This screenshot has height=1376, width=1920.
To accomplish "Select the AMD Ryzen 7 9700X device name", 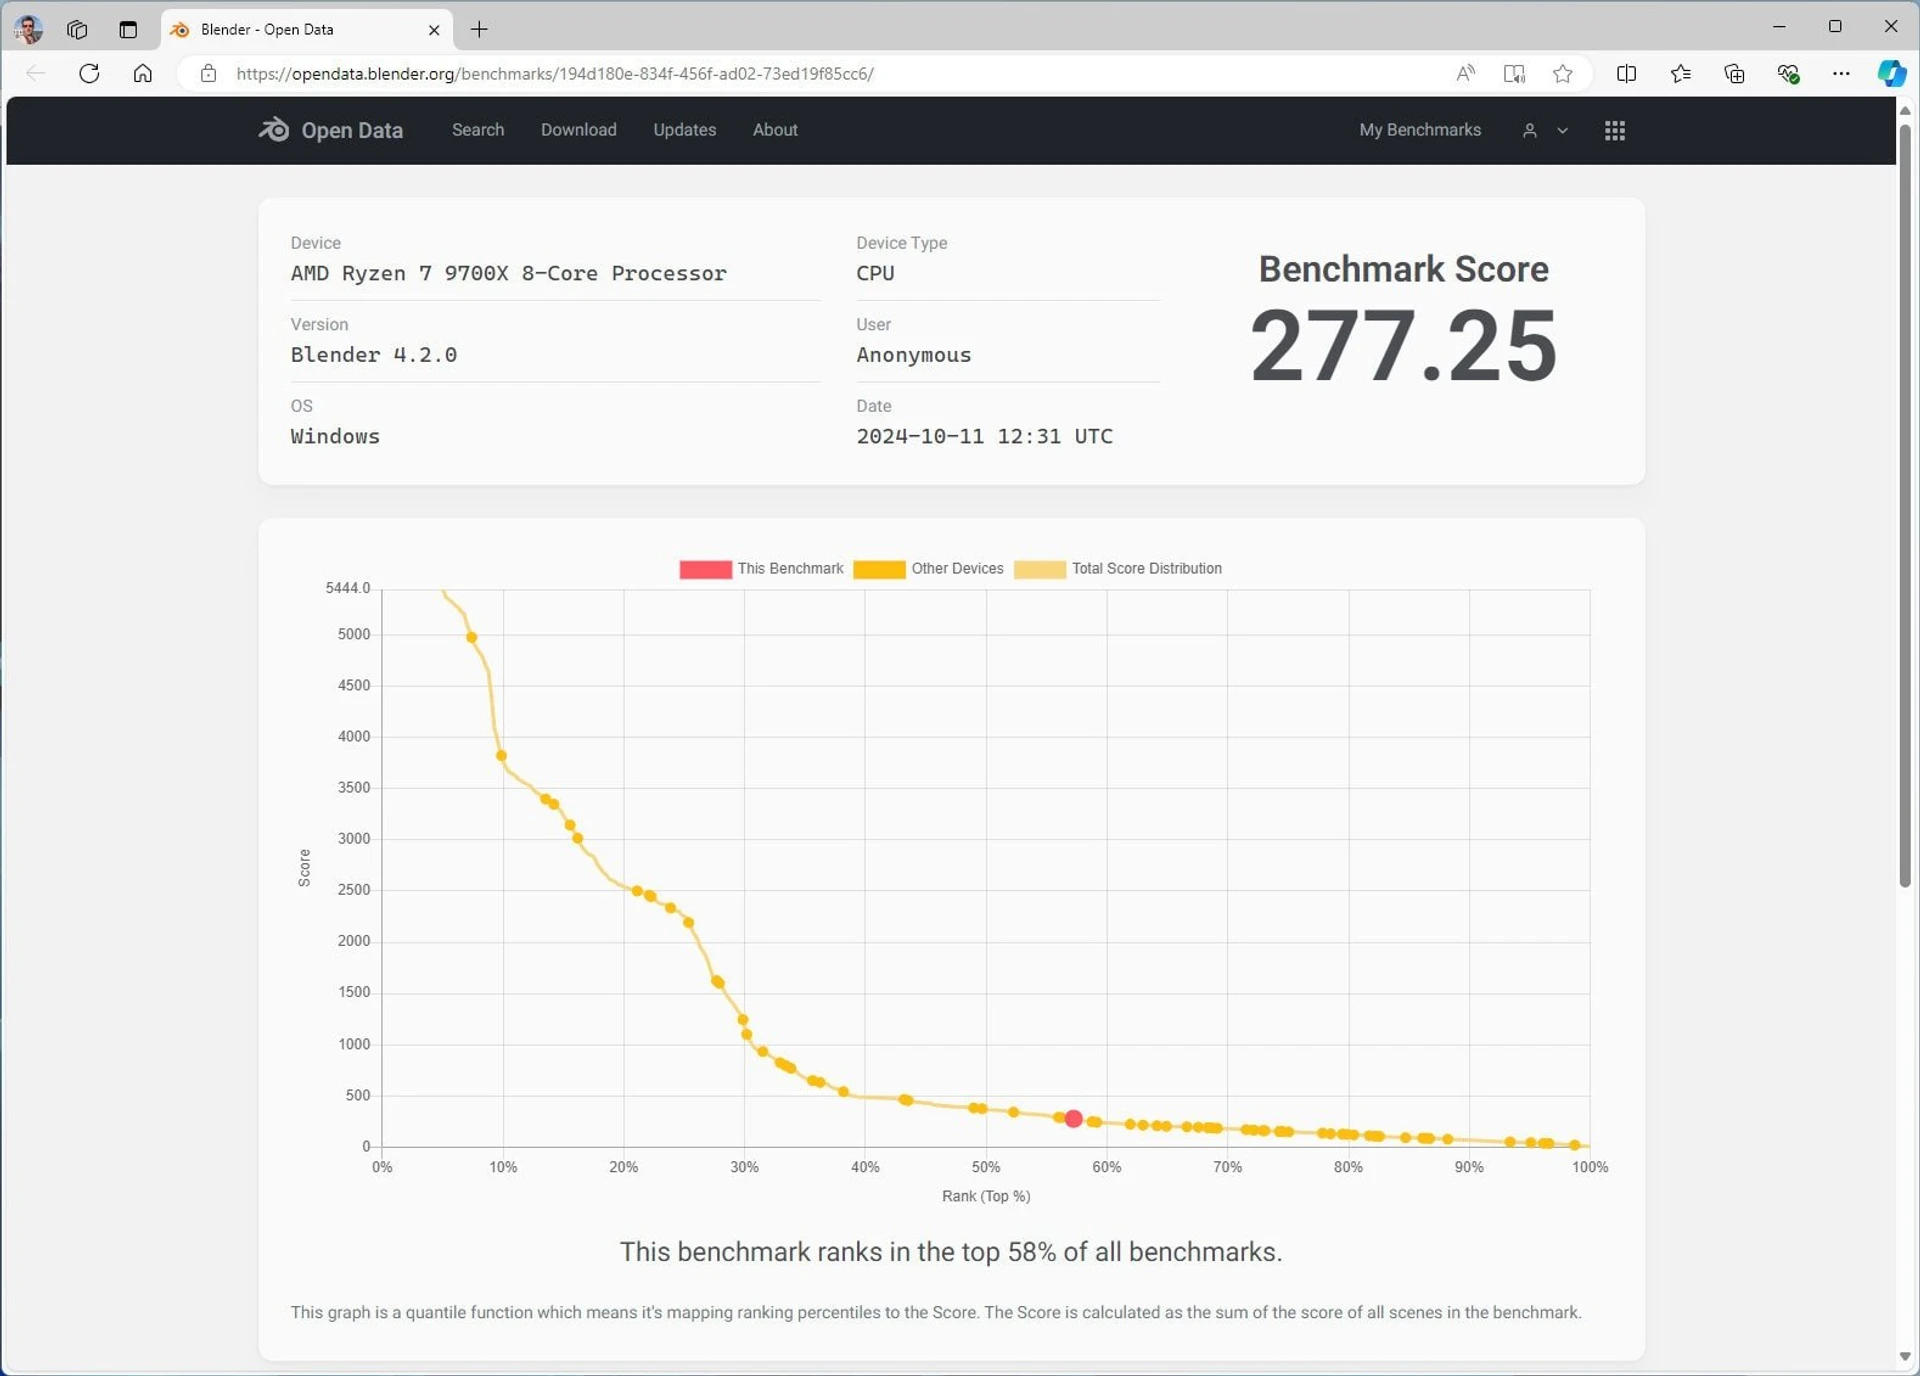I will 509,273.
